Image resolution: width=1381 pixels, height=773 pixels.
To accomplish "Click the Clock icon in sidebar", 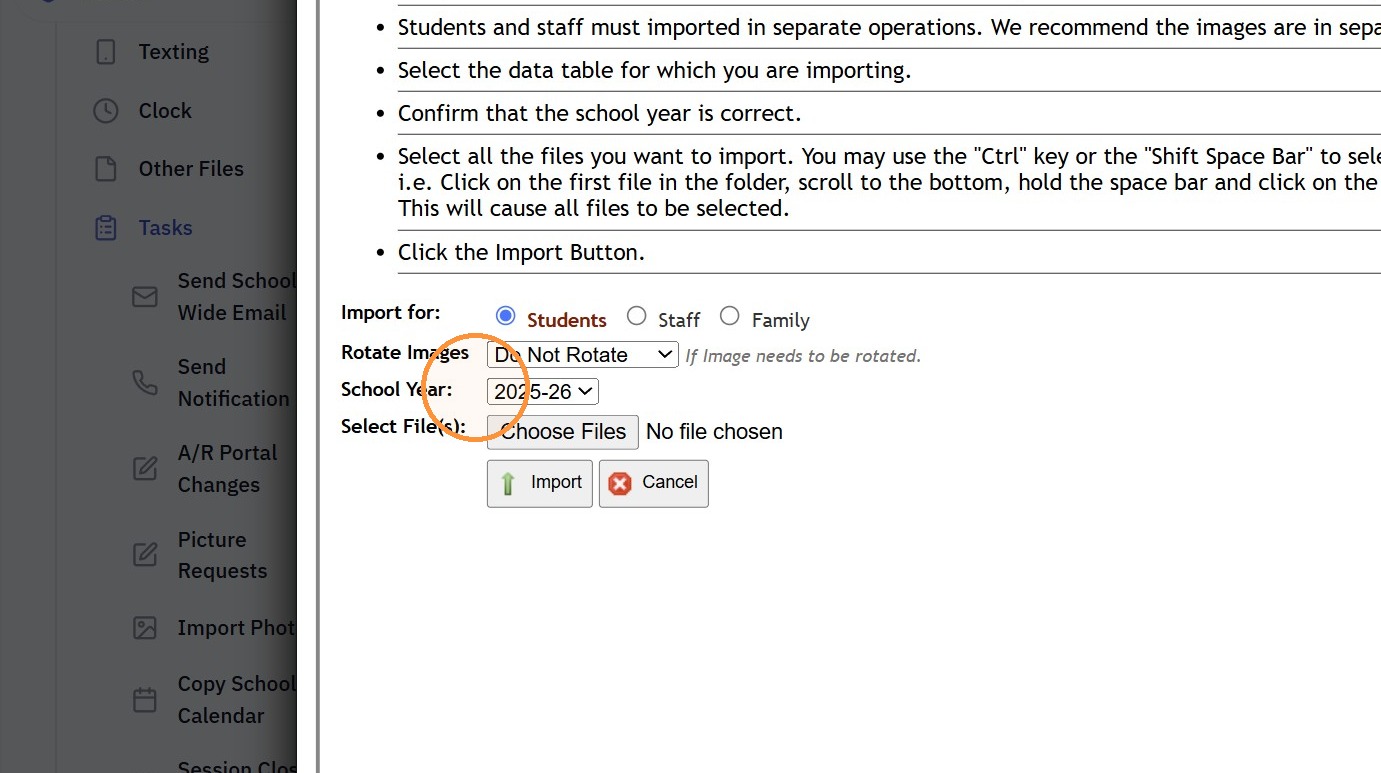I will click(x=106, y=111).
